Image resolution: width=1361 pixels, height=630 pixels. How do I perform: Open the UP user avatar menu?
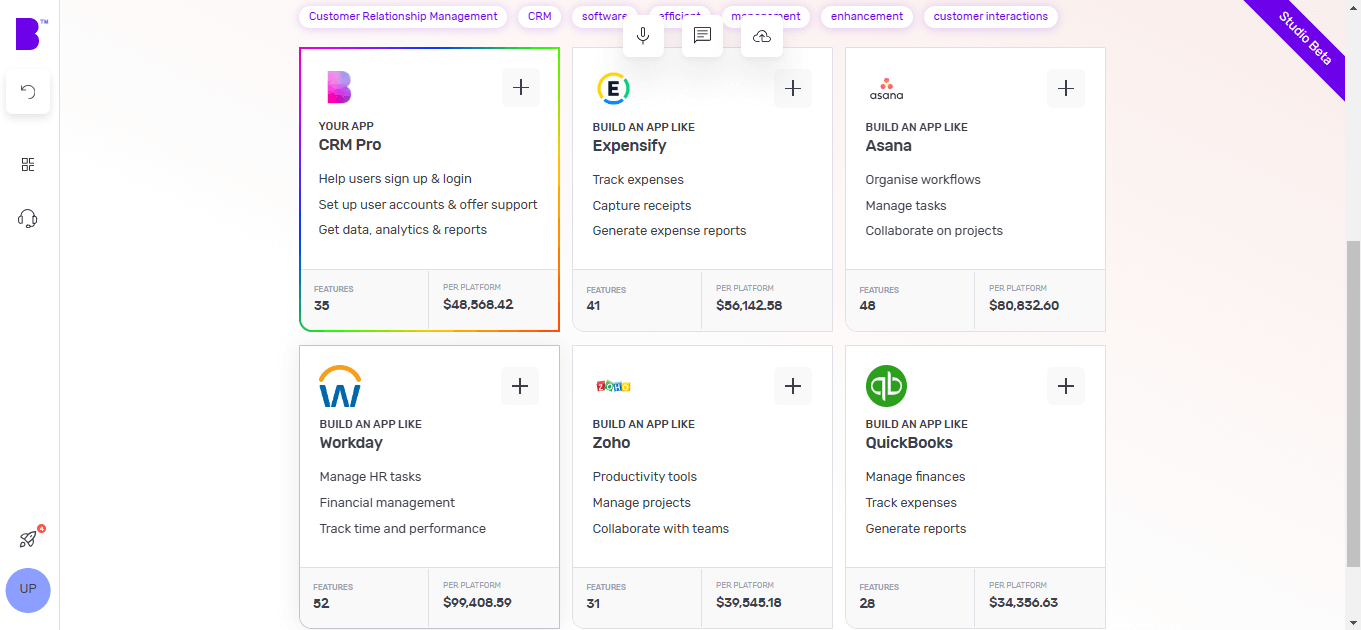pyautogui.click(x=28, y=591)
